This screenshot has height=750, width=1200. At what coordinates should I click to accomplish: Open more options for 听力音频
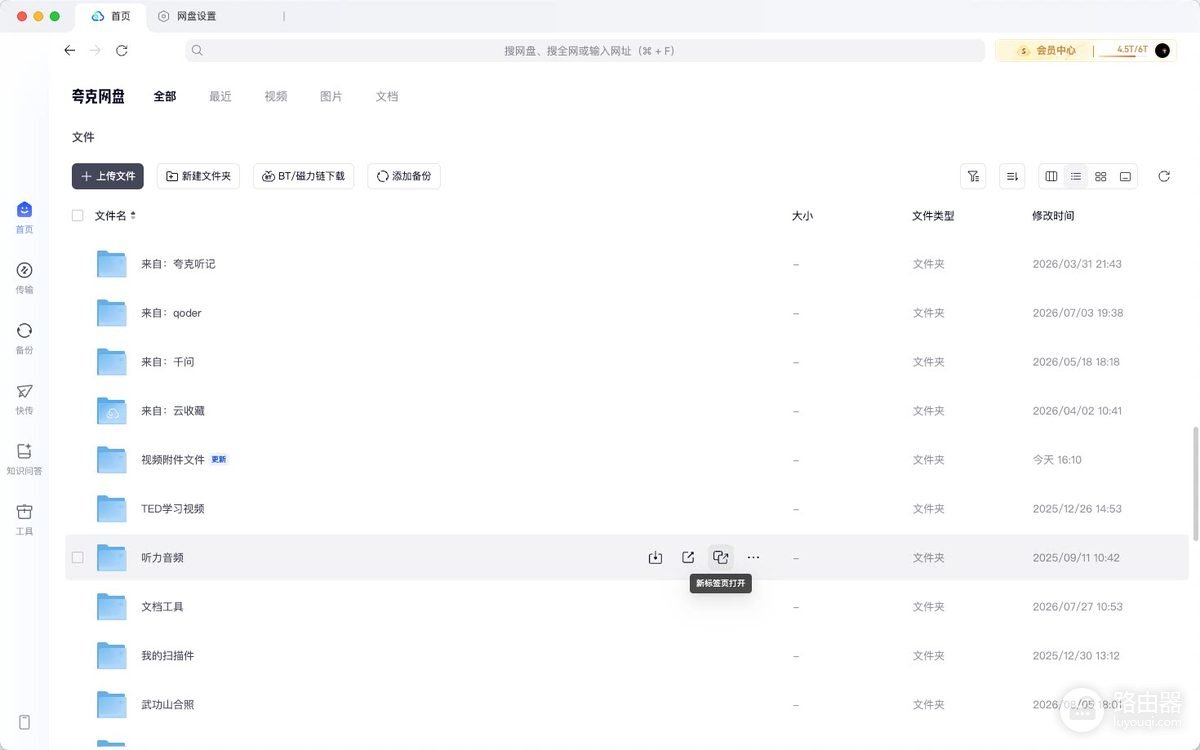click(x=754, y=557)
